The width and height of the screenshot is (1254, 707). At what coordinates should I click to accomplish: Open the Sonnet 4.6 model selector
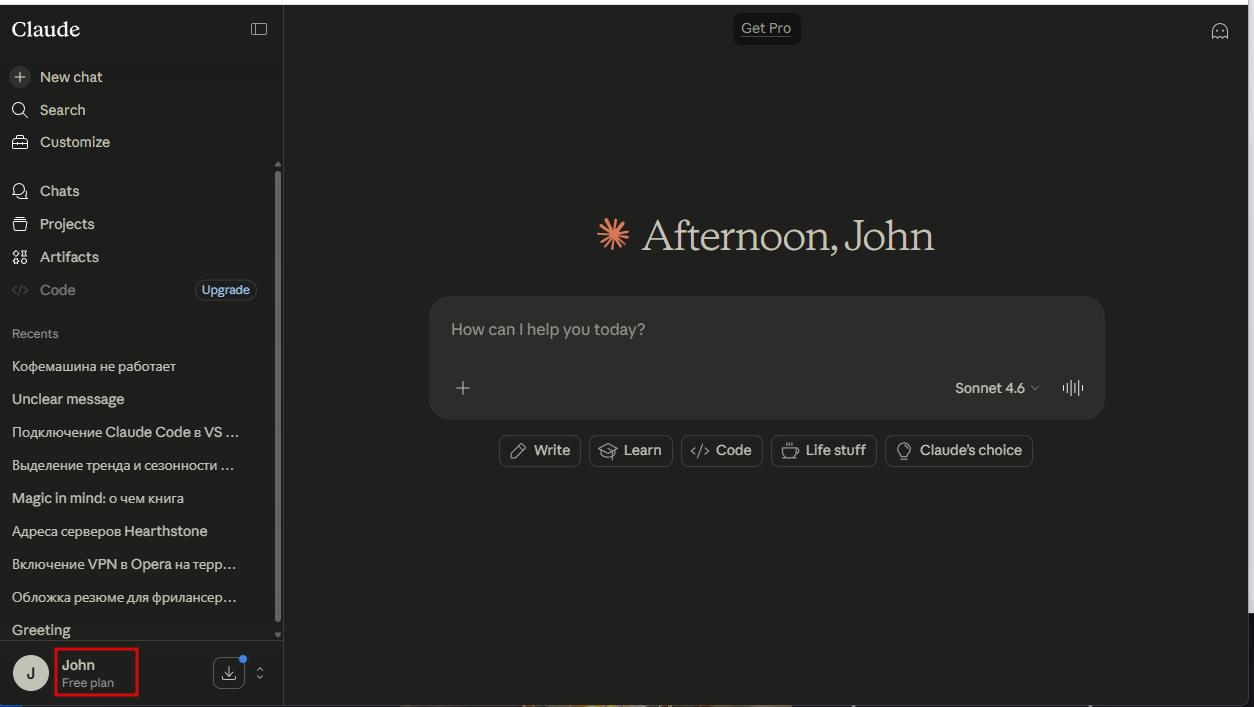(997, 388)
